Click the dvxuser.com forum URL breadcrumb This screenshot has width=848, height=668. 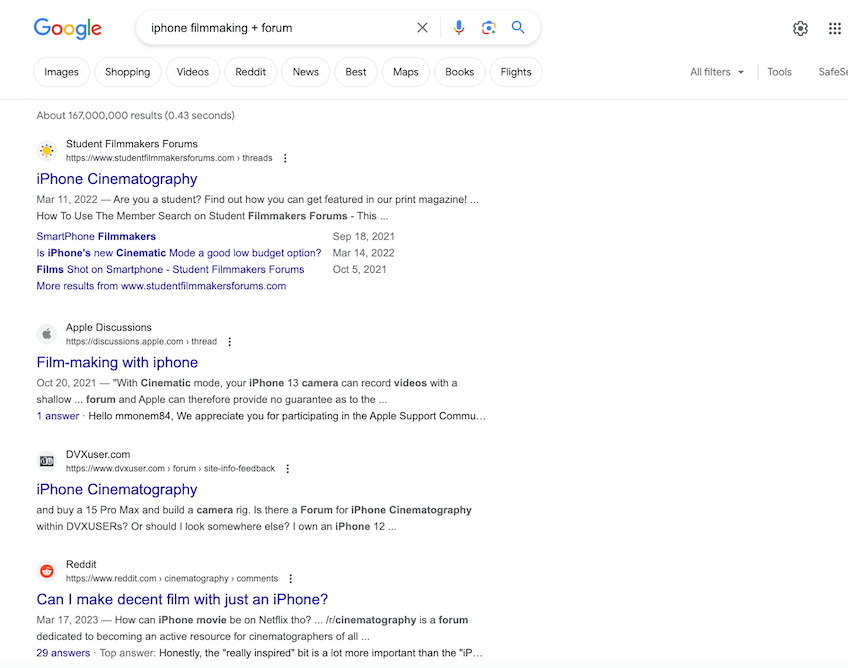(170, 468)
